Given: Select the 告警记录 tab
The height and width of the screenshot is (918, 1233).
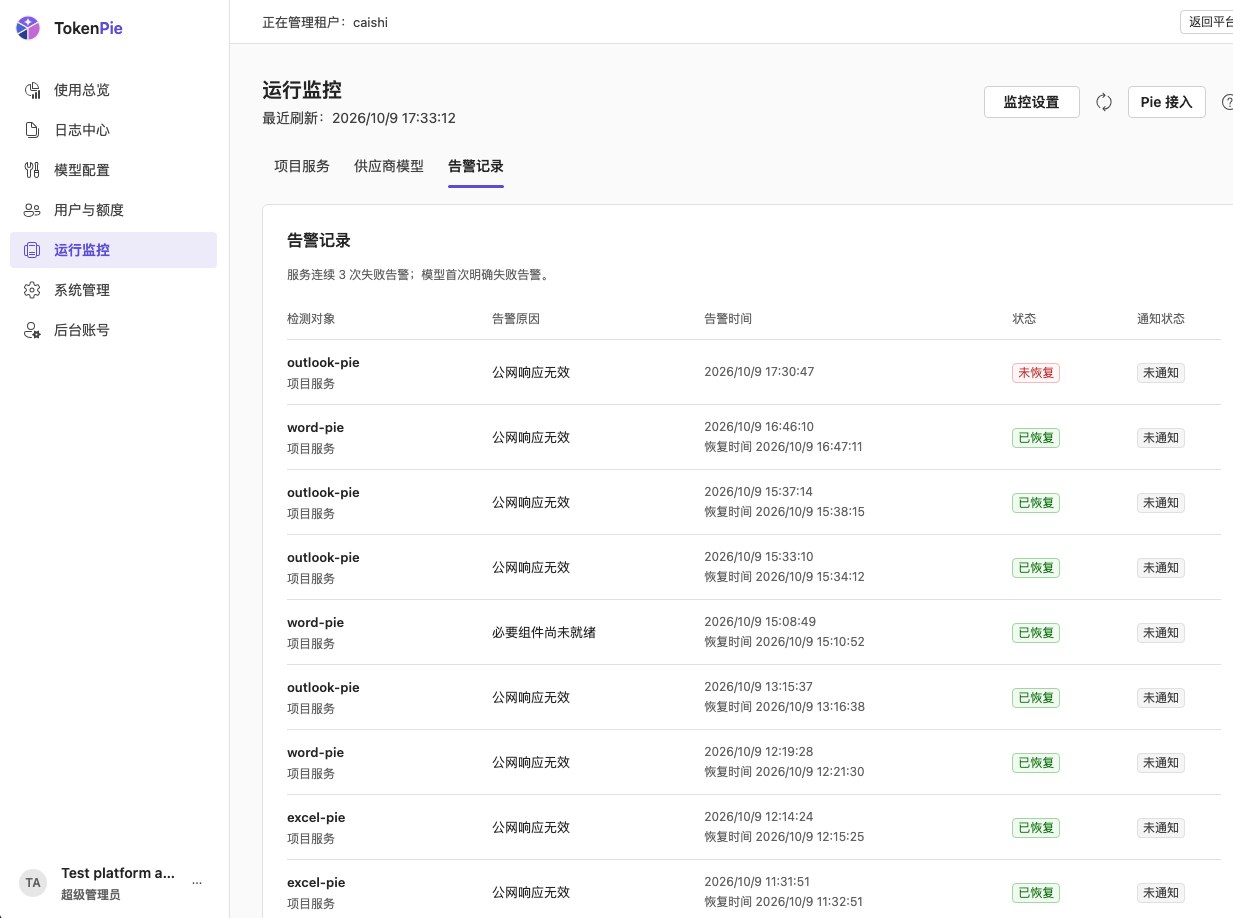Looking at the screenshot, I should click(476, 166).
